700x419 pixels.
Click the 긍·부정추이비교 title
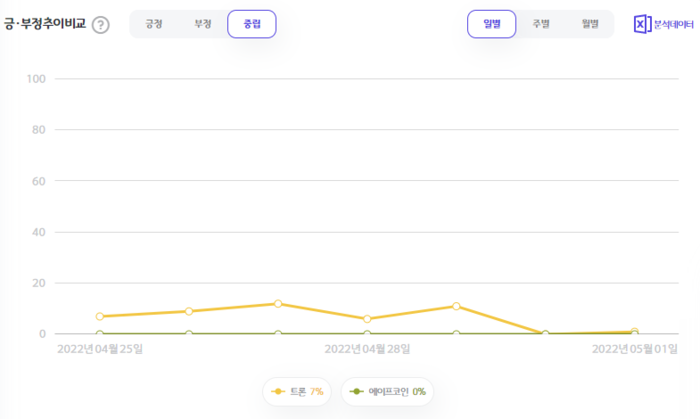pyautogui.click(x=44, y=24)
